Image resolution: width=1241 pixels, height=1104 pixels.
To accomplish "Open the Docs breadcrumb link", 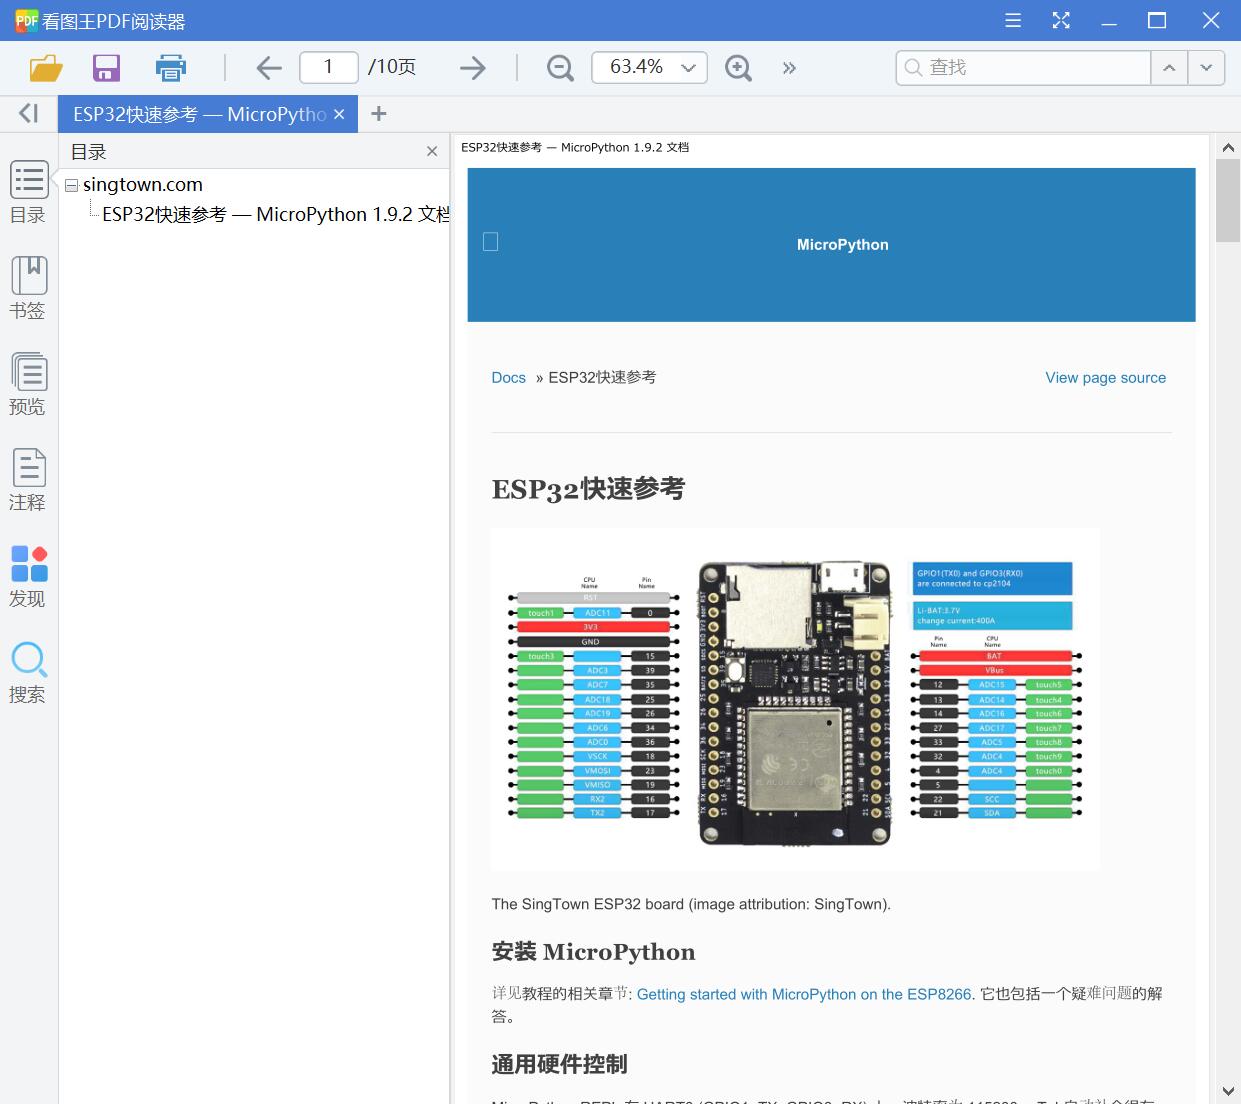I will 508,377.
